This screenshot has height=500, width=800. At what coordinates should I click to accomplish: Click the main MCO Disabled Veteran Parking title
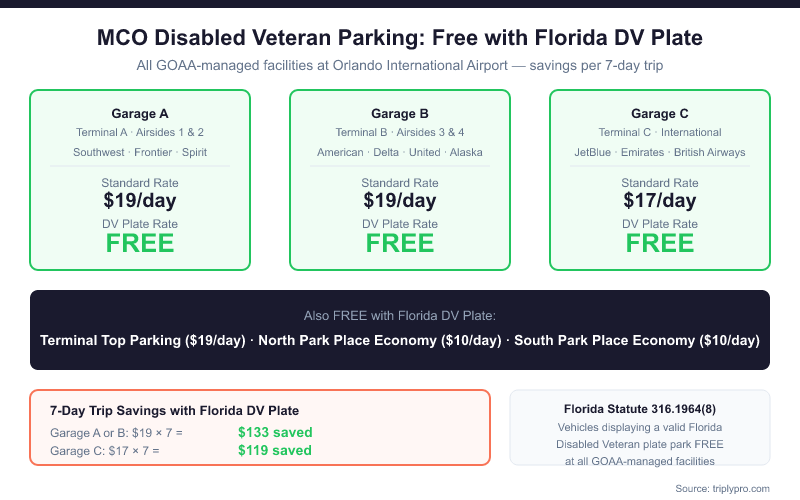pos(399,38)
